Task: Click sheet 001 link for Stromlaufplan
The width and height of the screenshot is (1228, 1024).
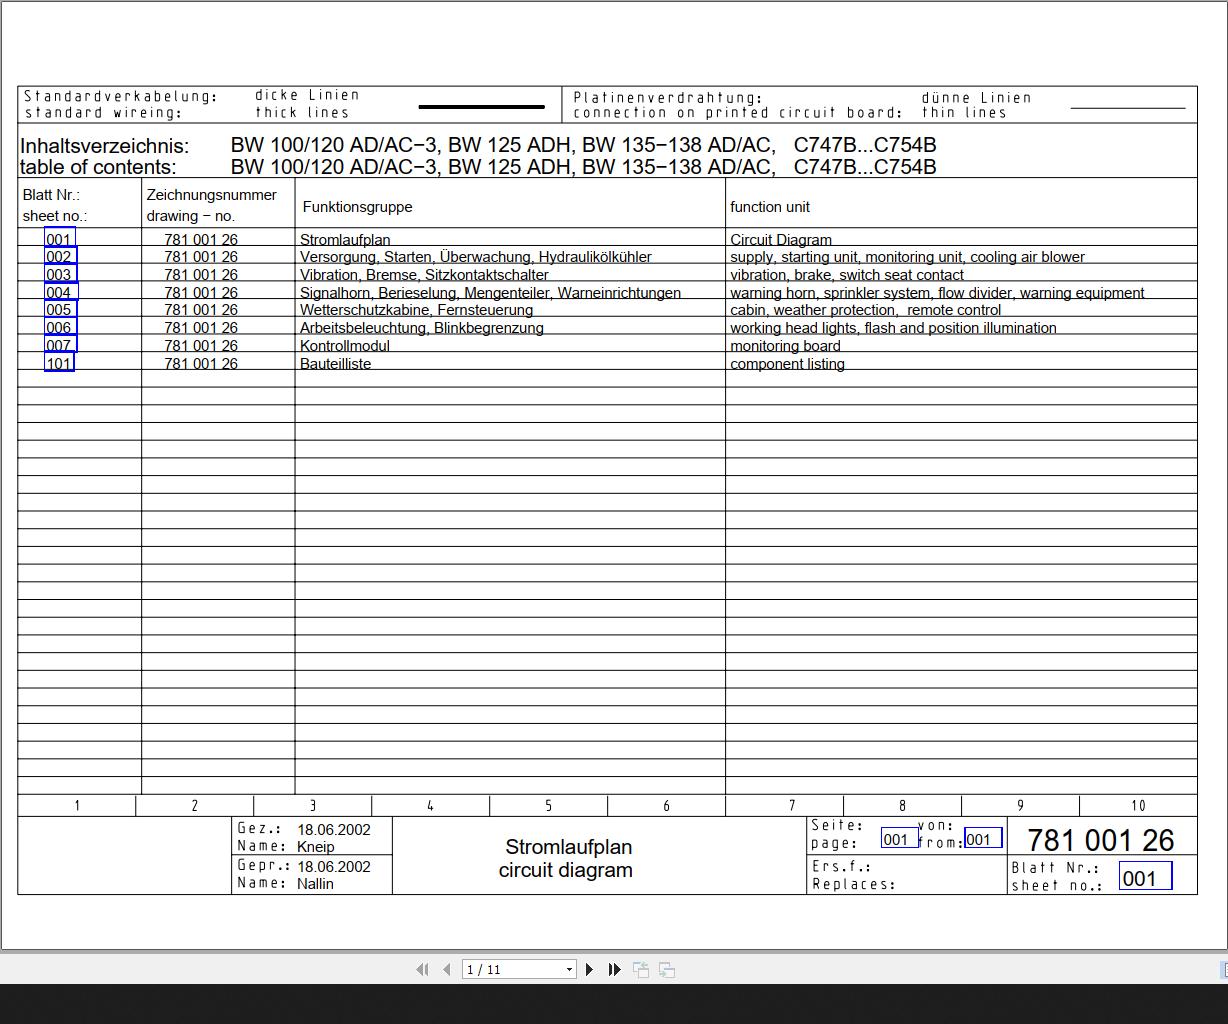Action: 59,238
